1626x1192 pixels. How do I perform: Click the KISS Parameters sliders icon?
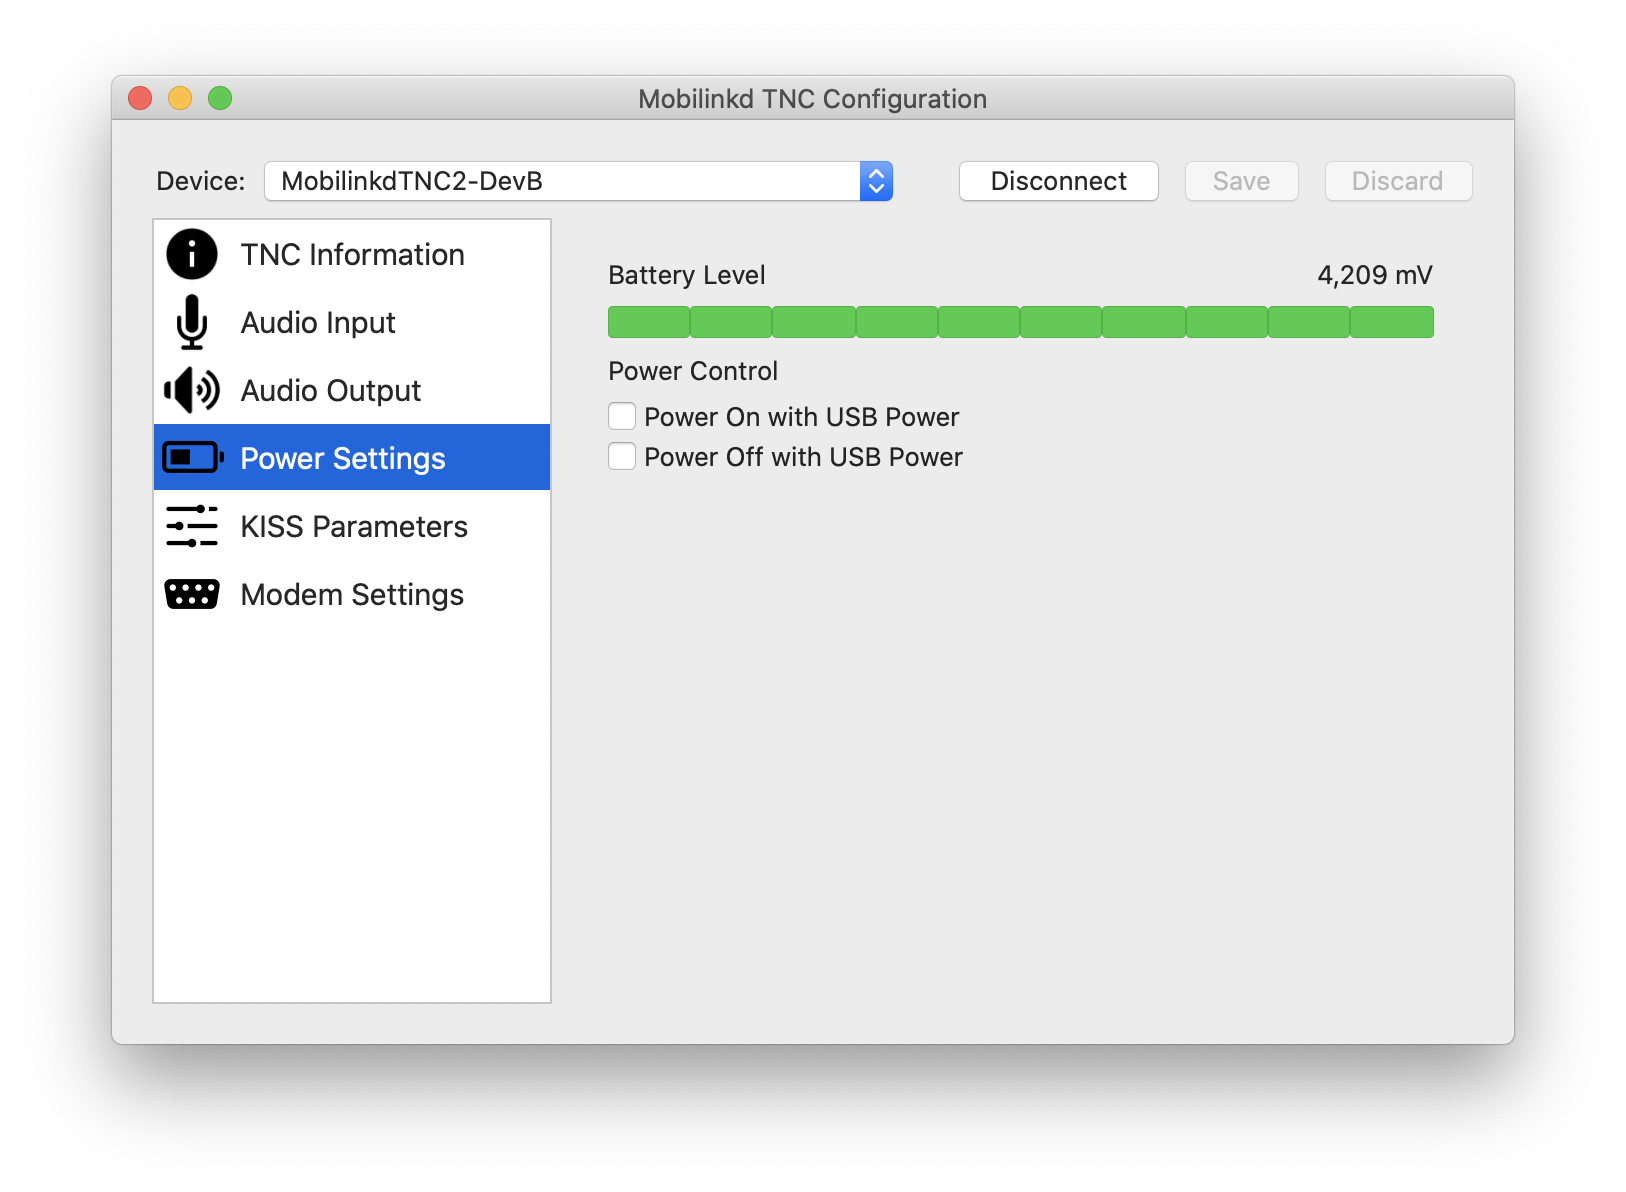191,526
